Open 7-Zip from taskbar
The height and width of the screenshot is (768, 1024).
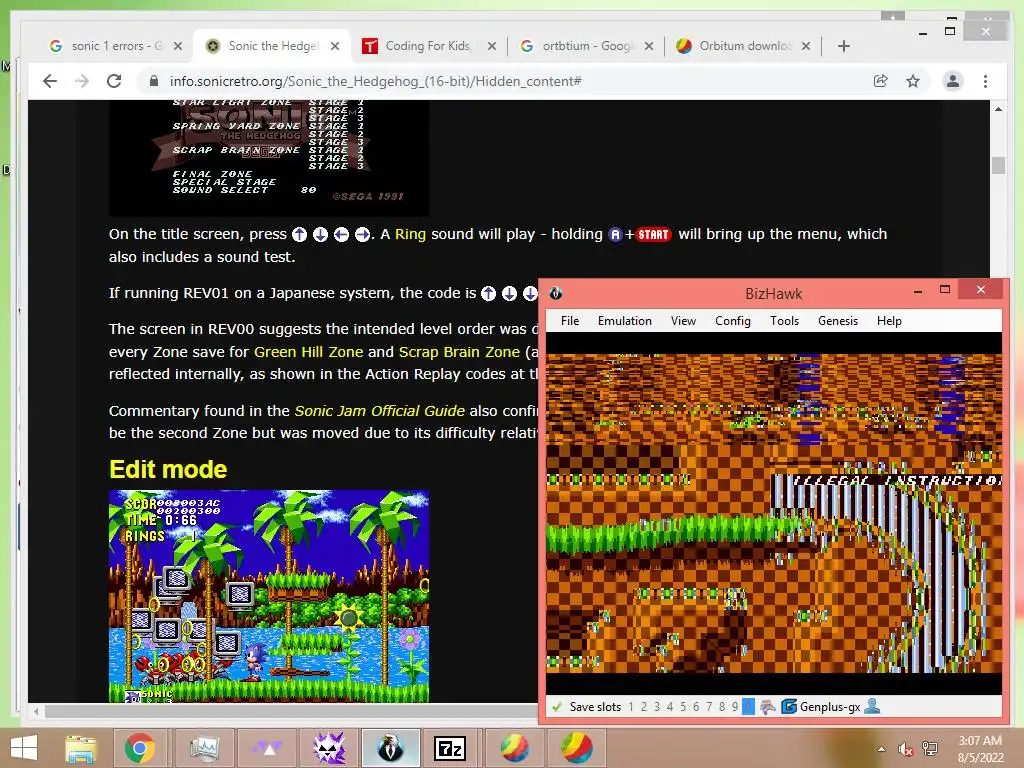pyautogui.click(x=451, y=748)
